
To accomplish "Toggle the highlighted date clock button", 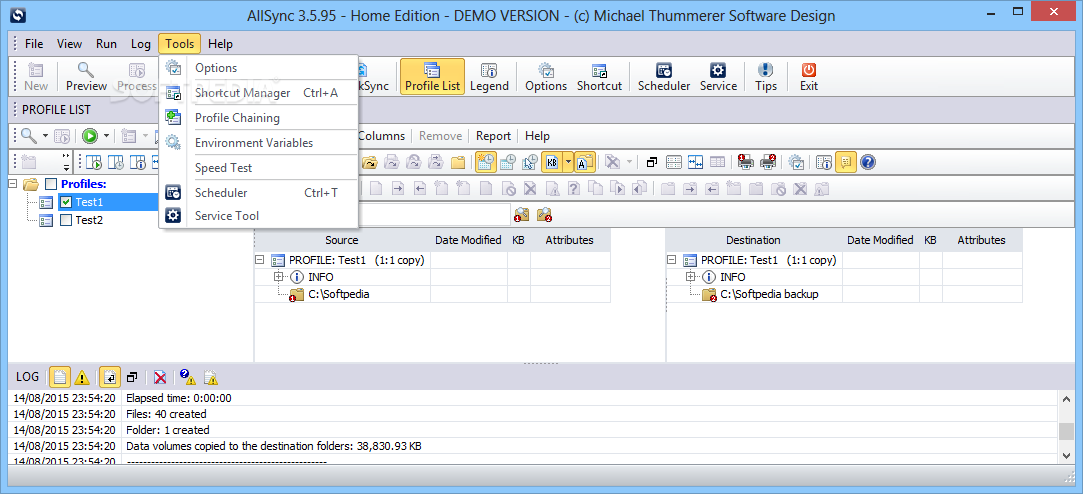I will click(486, 162).
